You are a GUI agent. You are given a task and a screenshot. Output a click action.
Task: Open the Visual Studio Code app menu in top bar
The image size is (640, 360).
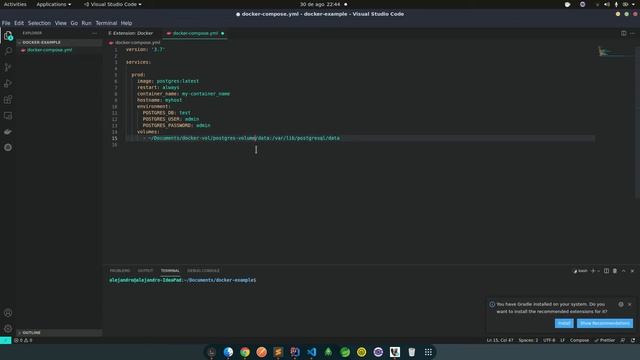(x=113, y=4)
